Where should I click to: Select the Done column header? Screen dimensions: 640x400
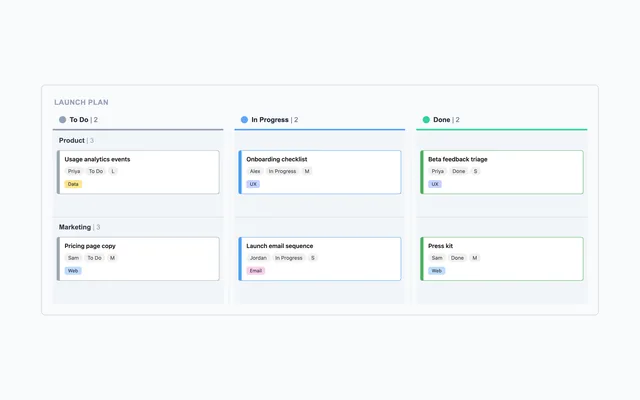[502, 120]
